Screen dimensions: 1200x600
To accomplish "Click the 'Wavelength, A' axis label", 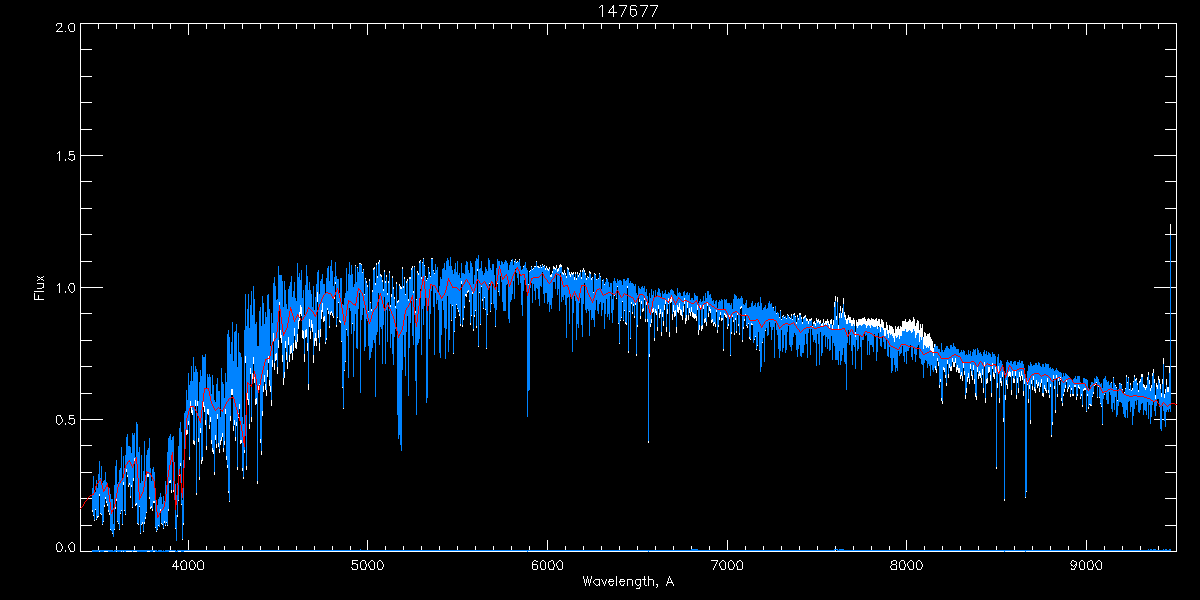I will [627, 582].
